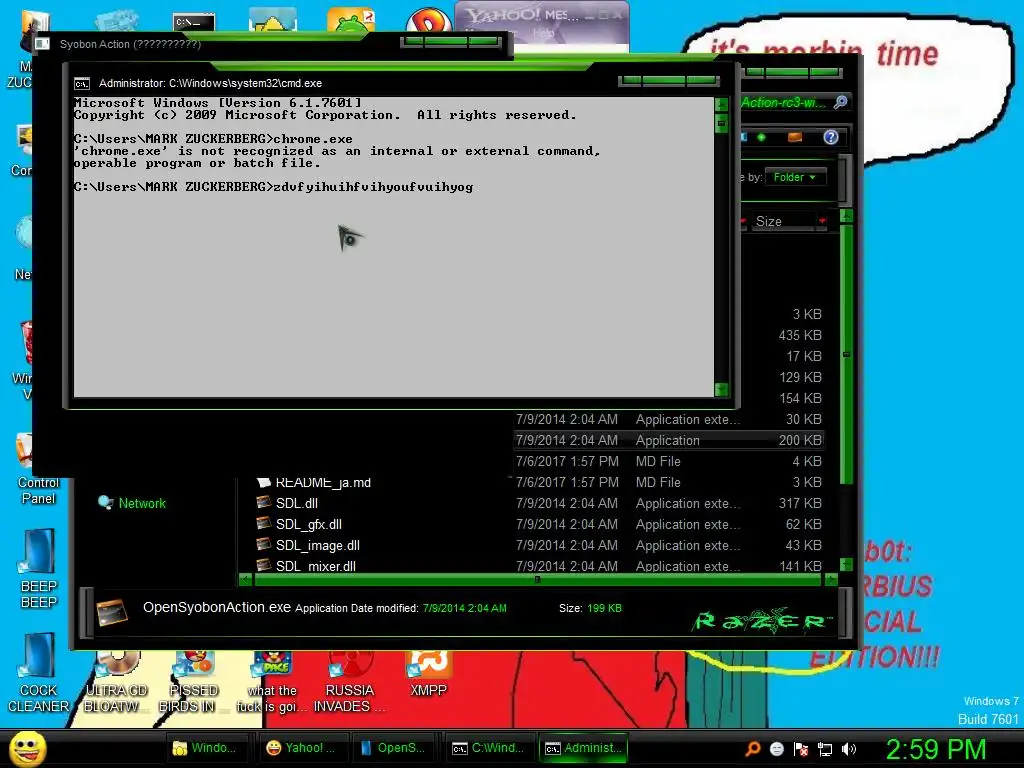Open the network tray icon
The height and width of the screenshot is (768, 1024).
(825, 748)
